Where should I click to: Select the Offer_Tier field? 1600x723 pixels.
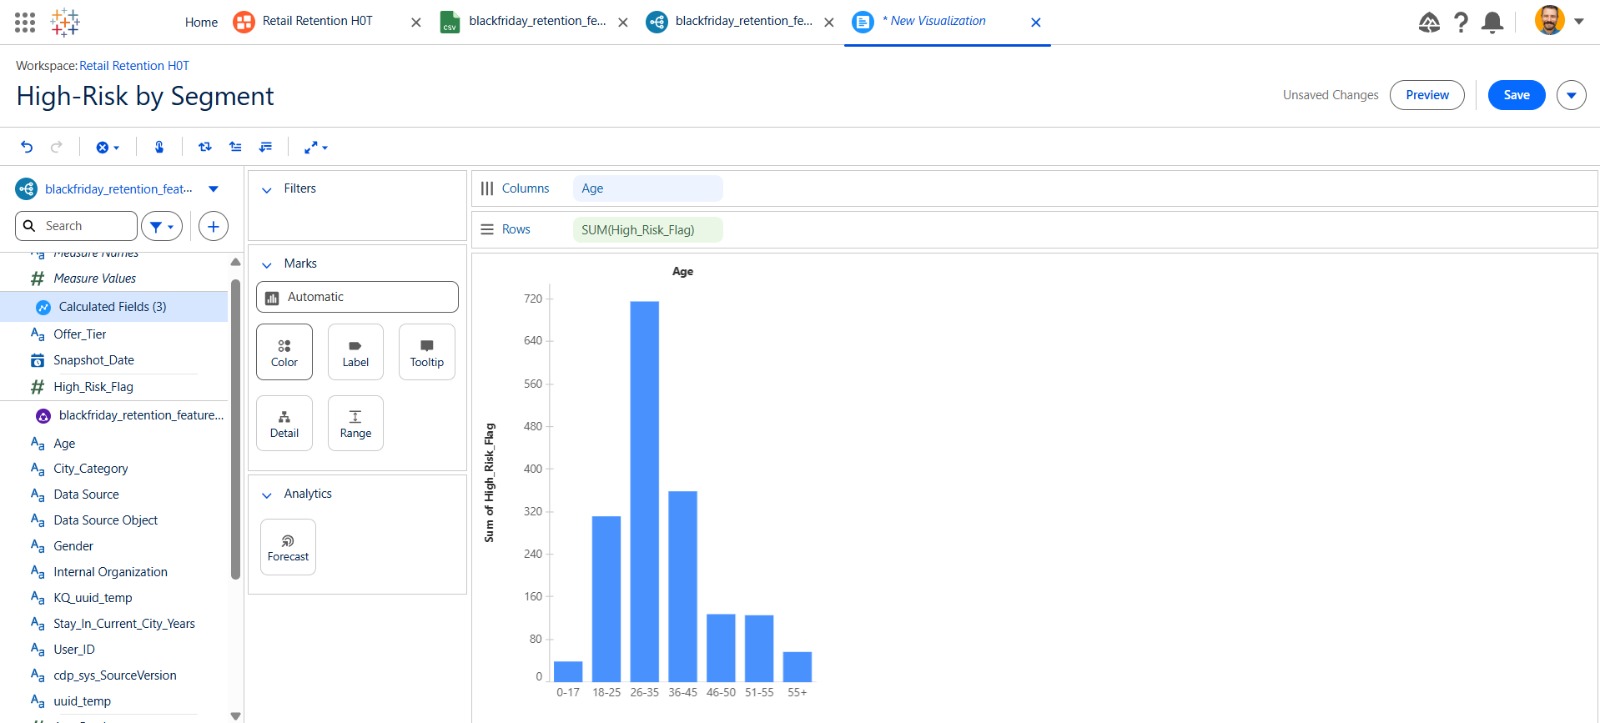coord(80,334)
